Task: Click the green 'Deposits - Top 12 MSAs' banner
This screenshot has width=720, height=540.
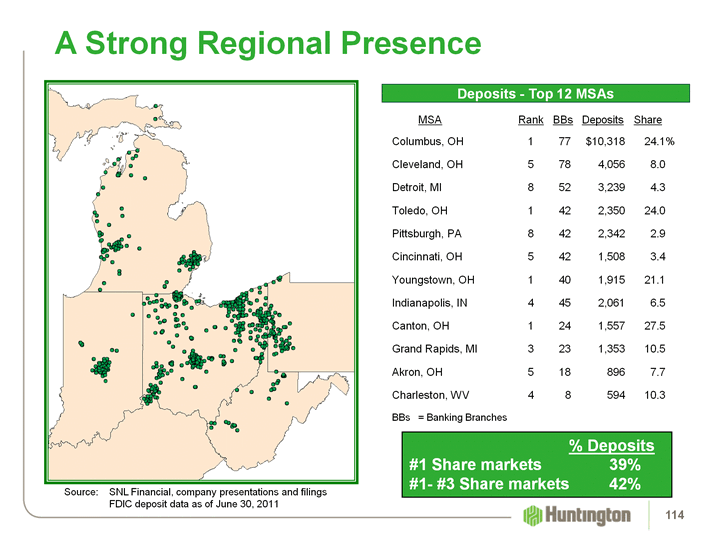Action: click(535, 94)
